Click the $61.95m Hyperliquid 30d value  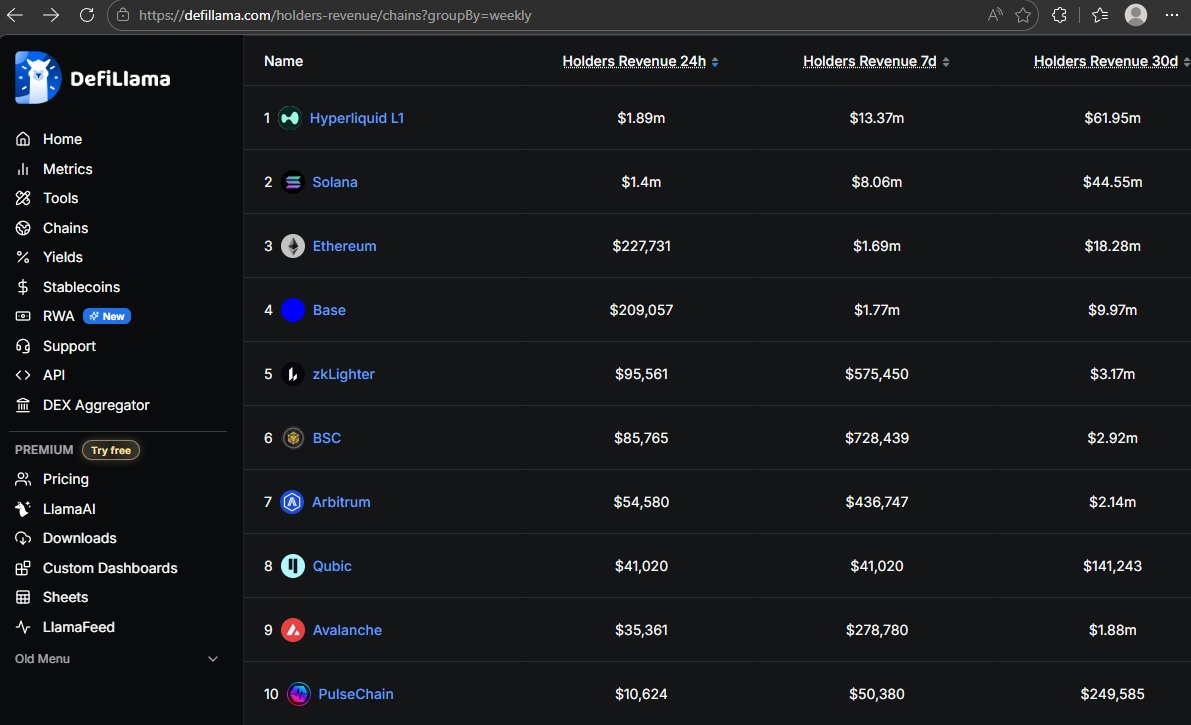(1112, 118)
